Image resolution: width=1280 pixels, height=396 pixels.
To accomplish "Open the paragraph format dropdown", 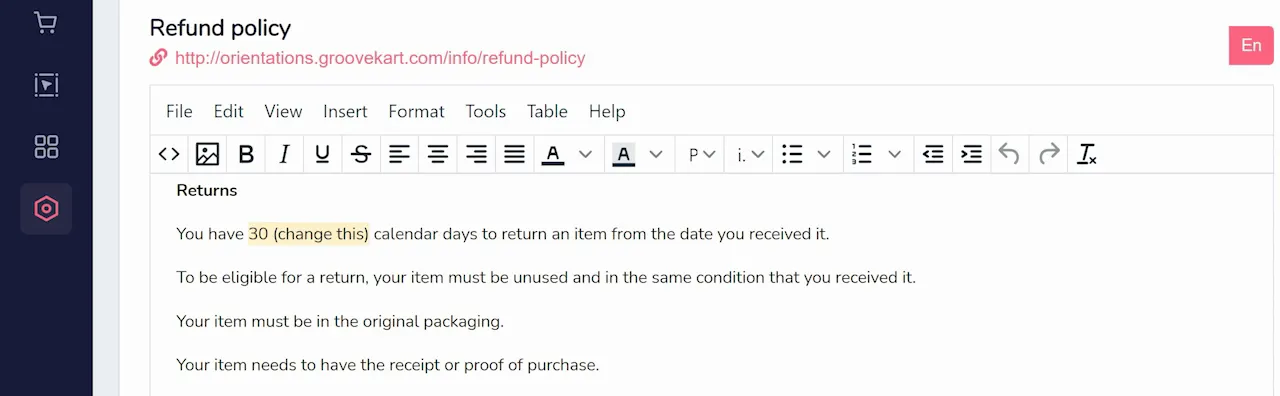I will coord(701,154).
